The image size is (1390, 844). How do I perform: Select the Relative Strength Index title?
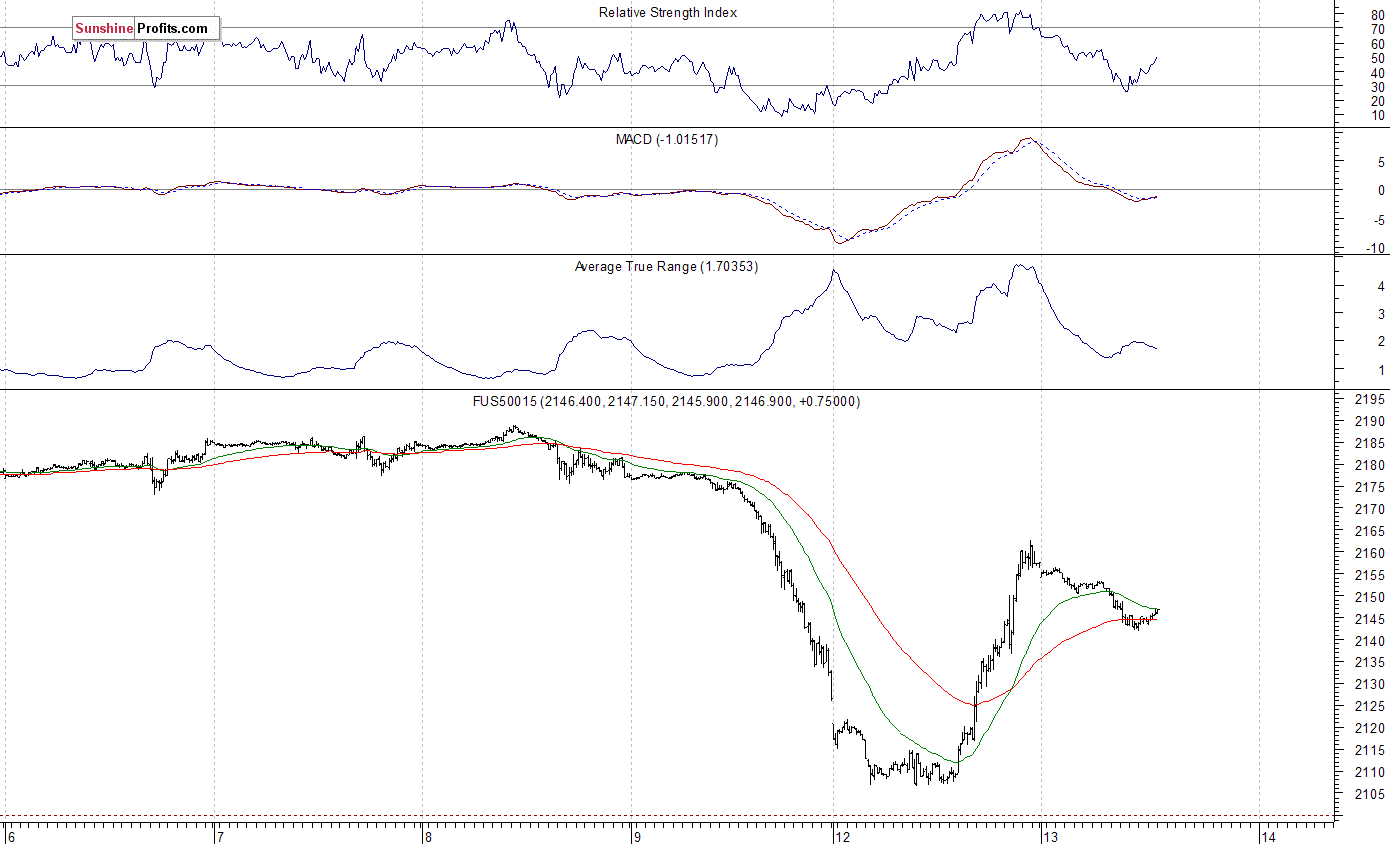pyautogui.click(x=668, y=13)
